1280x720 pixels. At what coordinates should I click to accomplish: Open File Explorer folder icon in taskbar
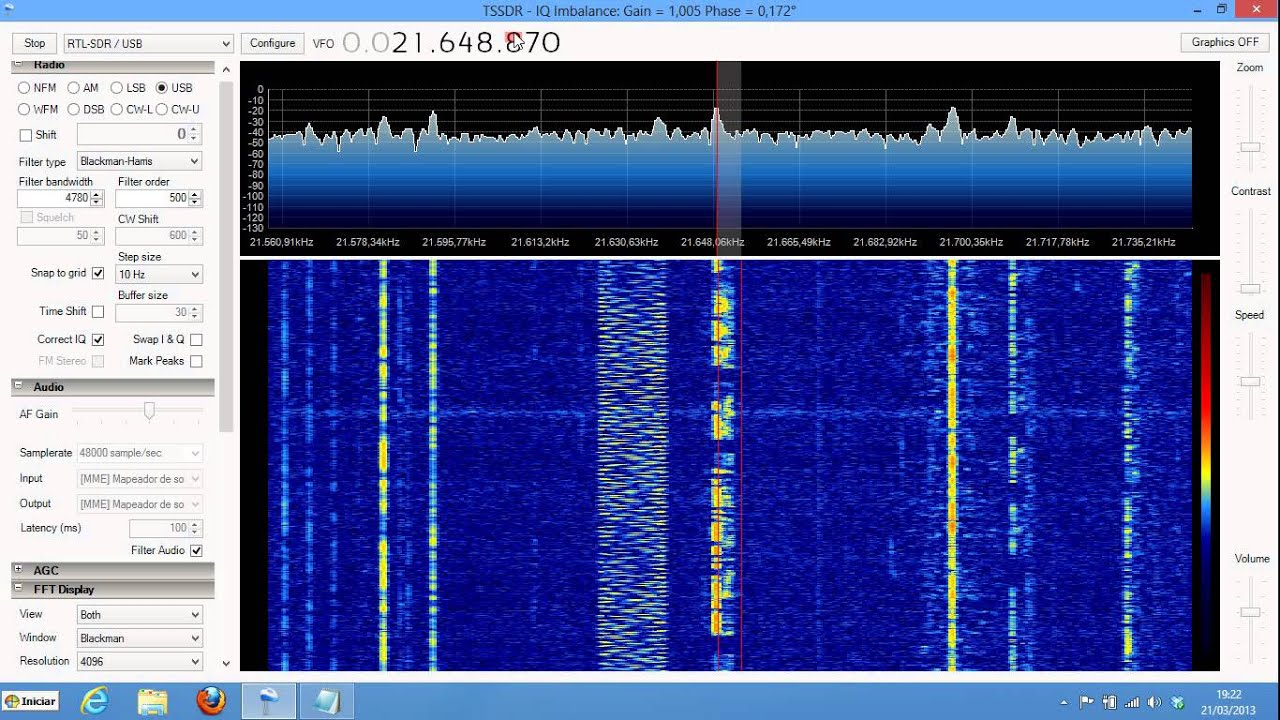click(153, 701)
